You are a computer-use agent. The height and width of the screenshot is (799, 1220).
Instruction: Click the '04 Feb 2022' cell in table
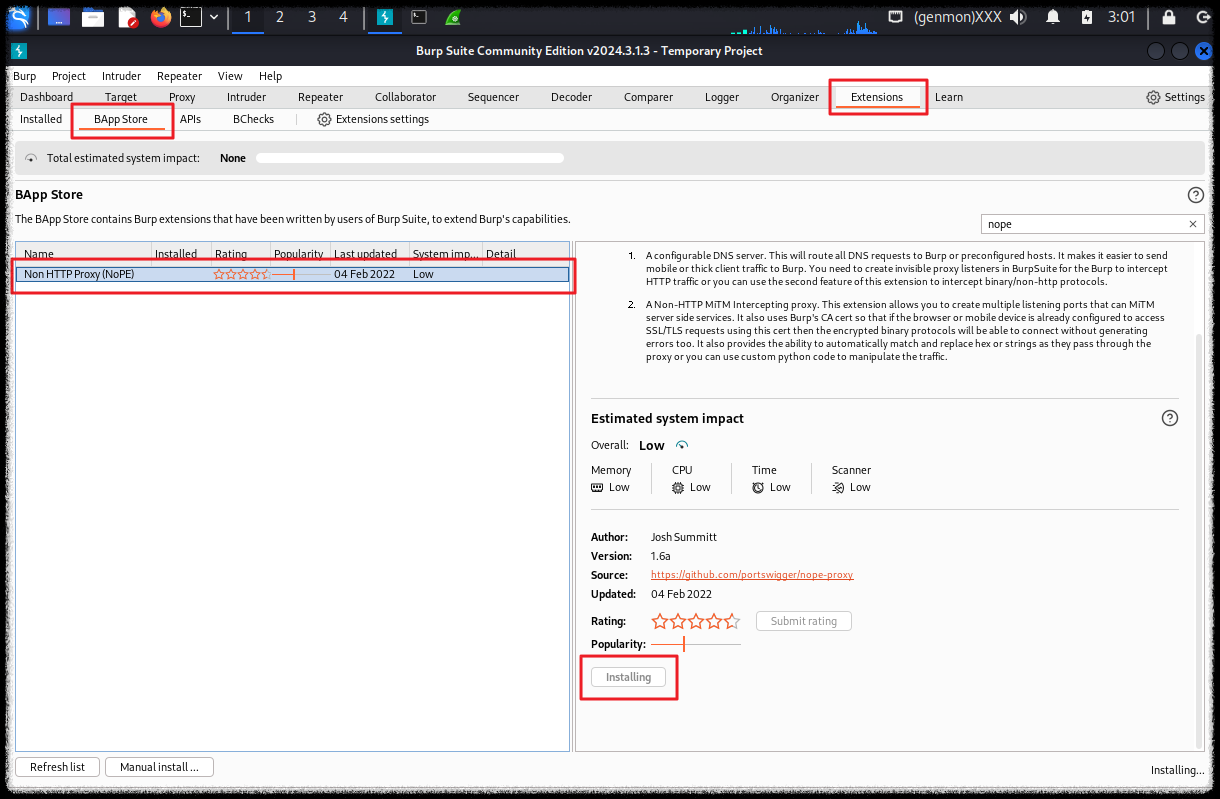pos(364,274)
